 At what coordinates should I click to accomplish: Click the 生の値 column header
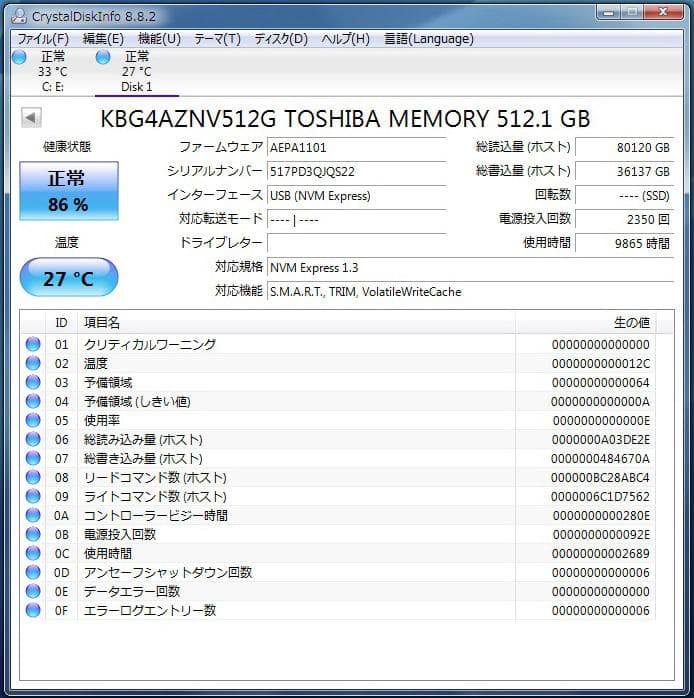click(585, 322)
